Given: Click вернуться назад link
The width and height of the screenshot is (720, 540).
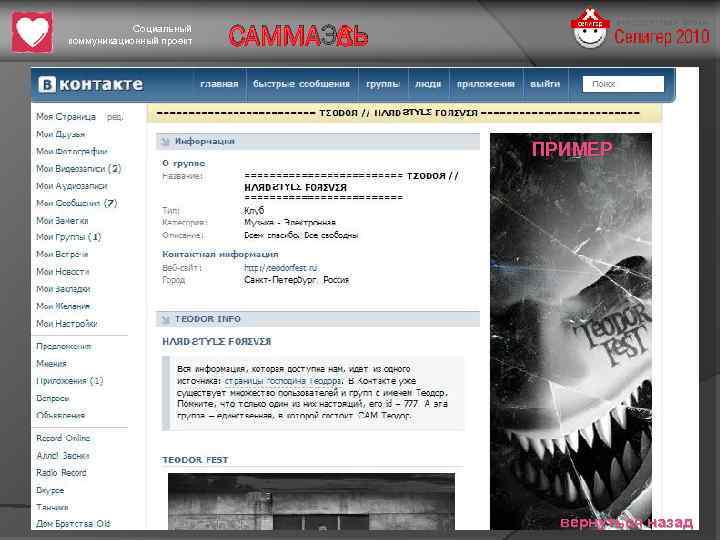Looking at the screenshot, I should point(627,523).
